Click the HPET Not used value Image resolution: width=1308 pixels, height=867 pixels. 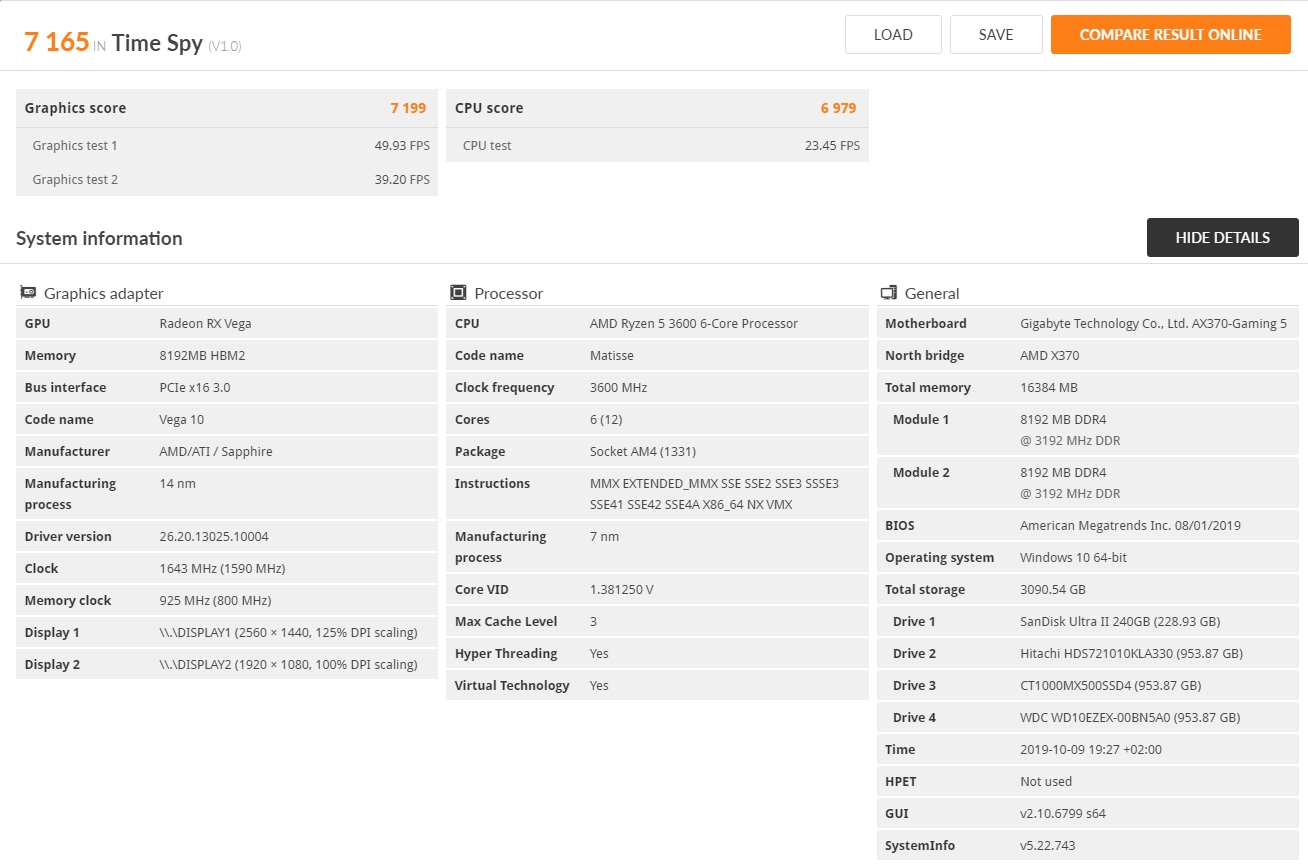click(x=1046, y=781)
